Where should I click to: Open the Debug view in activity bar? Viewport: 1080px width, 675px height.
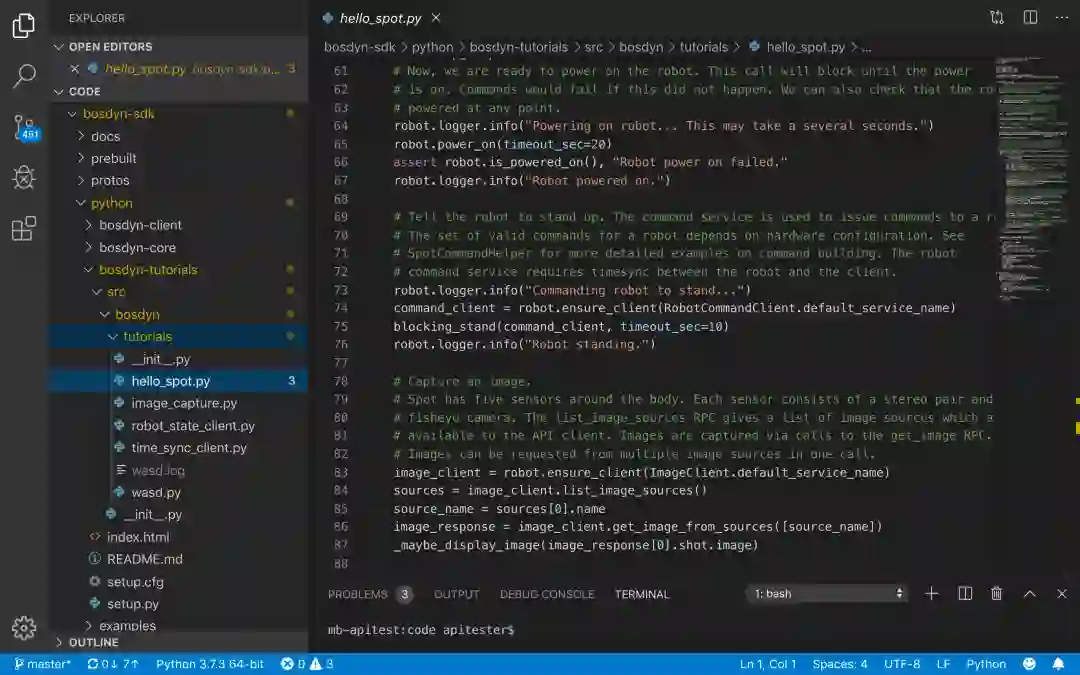pyautogui.click(x=23, y=178)
